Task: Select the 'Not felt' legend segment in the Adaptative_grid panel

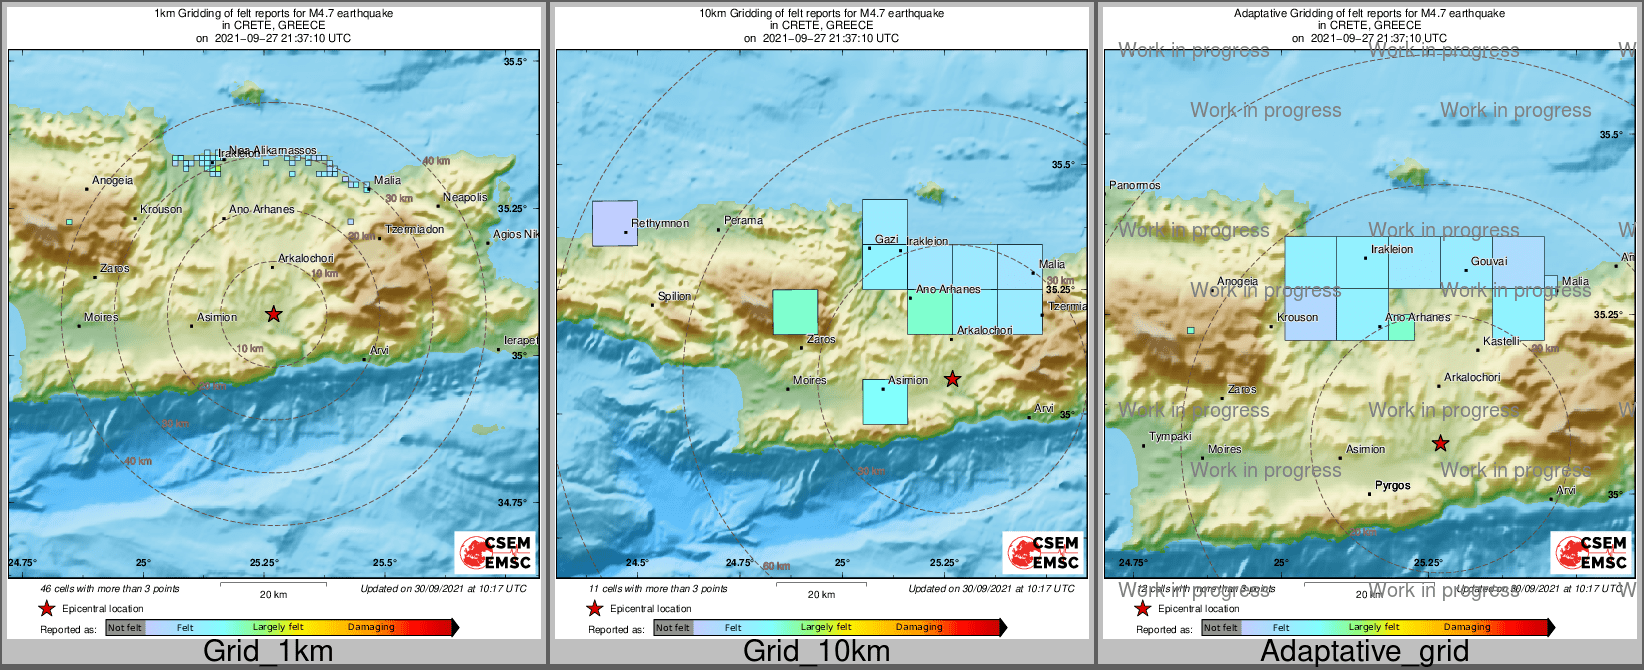Action: click(1221, 627)
